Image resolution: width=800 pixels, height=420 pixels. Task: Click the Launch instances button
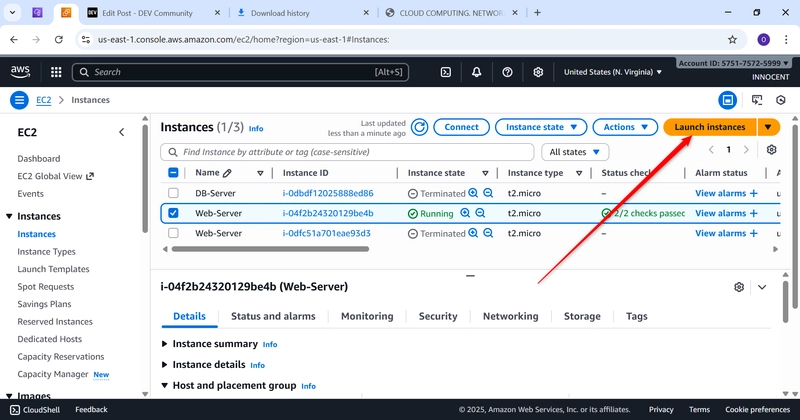pyautogui.click(x=710, y=127)
